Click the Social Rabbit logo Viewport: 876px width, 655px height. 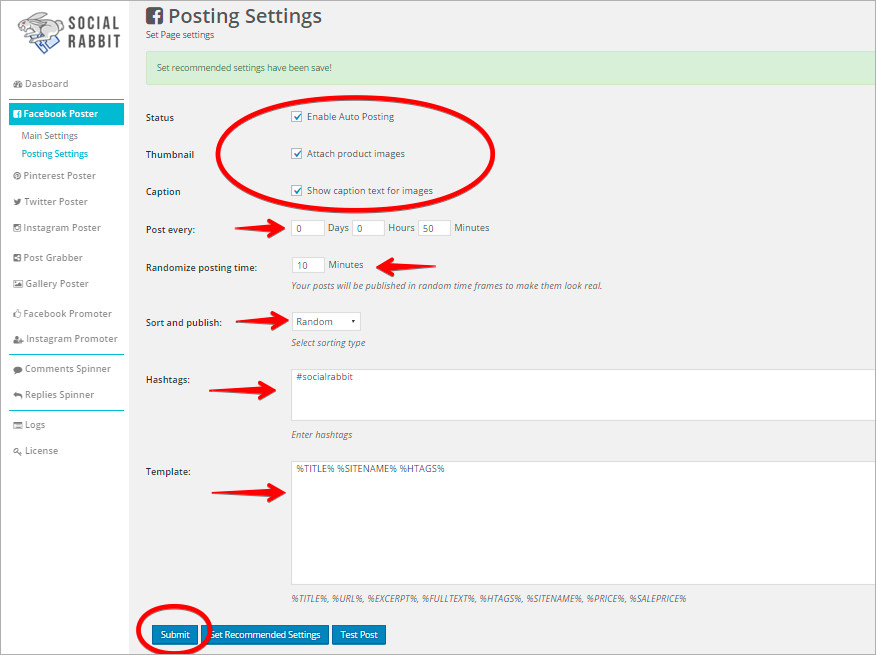(69, 32)
